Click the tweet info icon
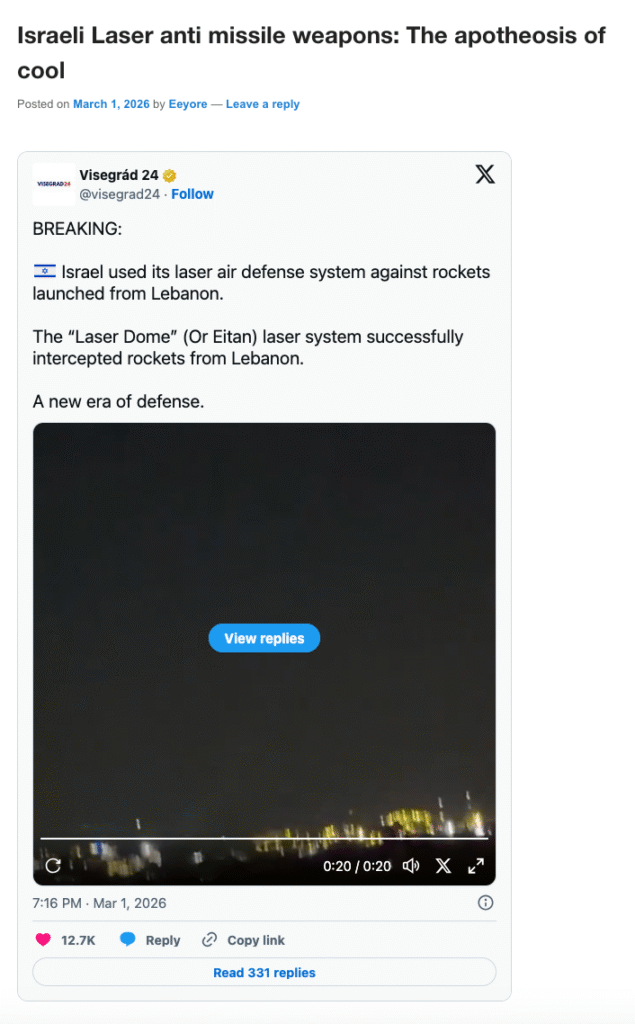The width and height of the screenshot is (635, 1024). click(485, 903)
